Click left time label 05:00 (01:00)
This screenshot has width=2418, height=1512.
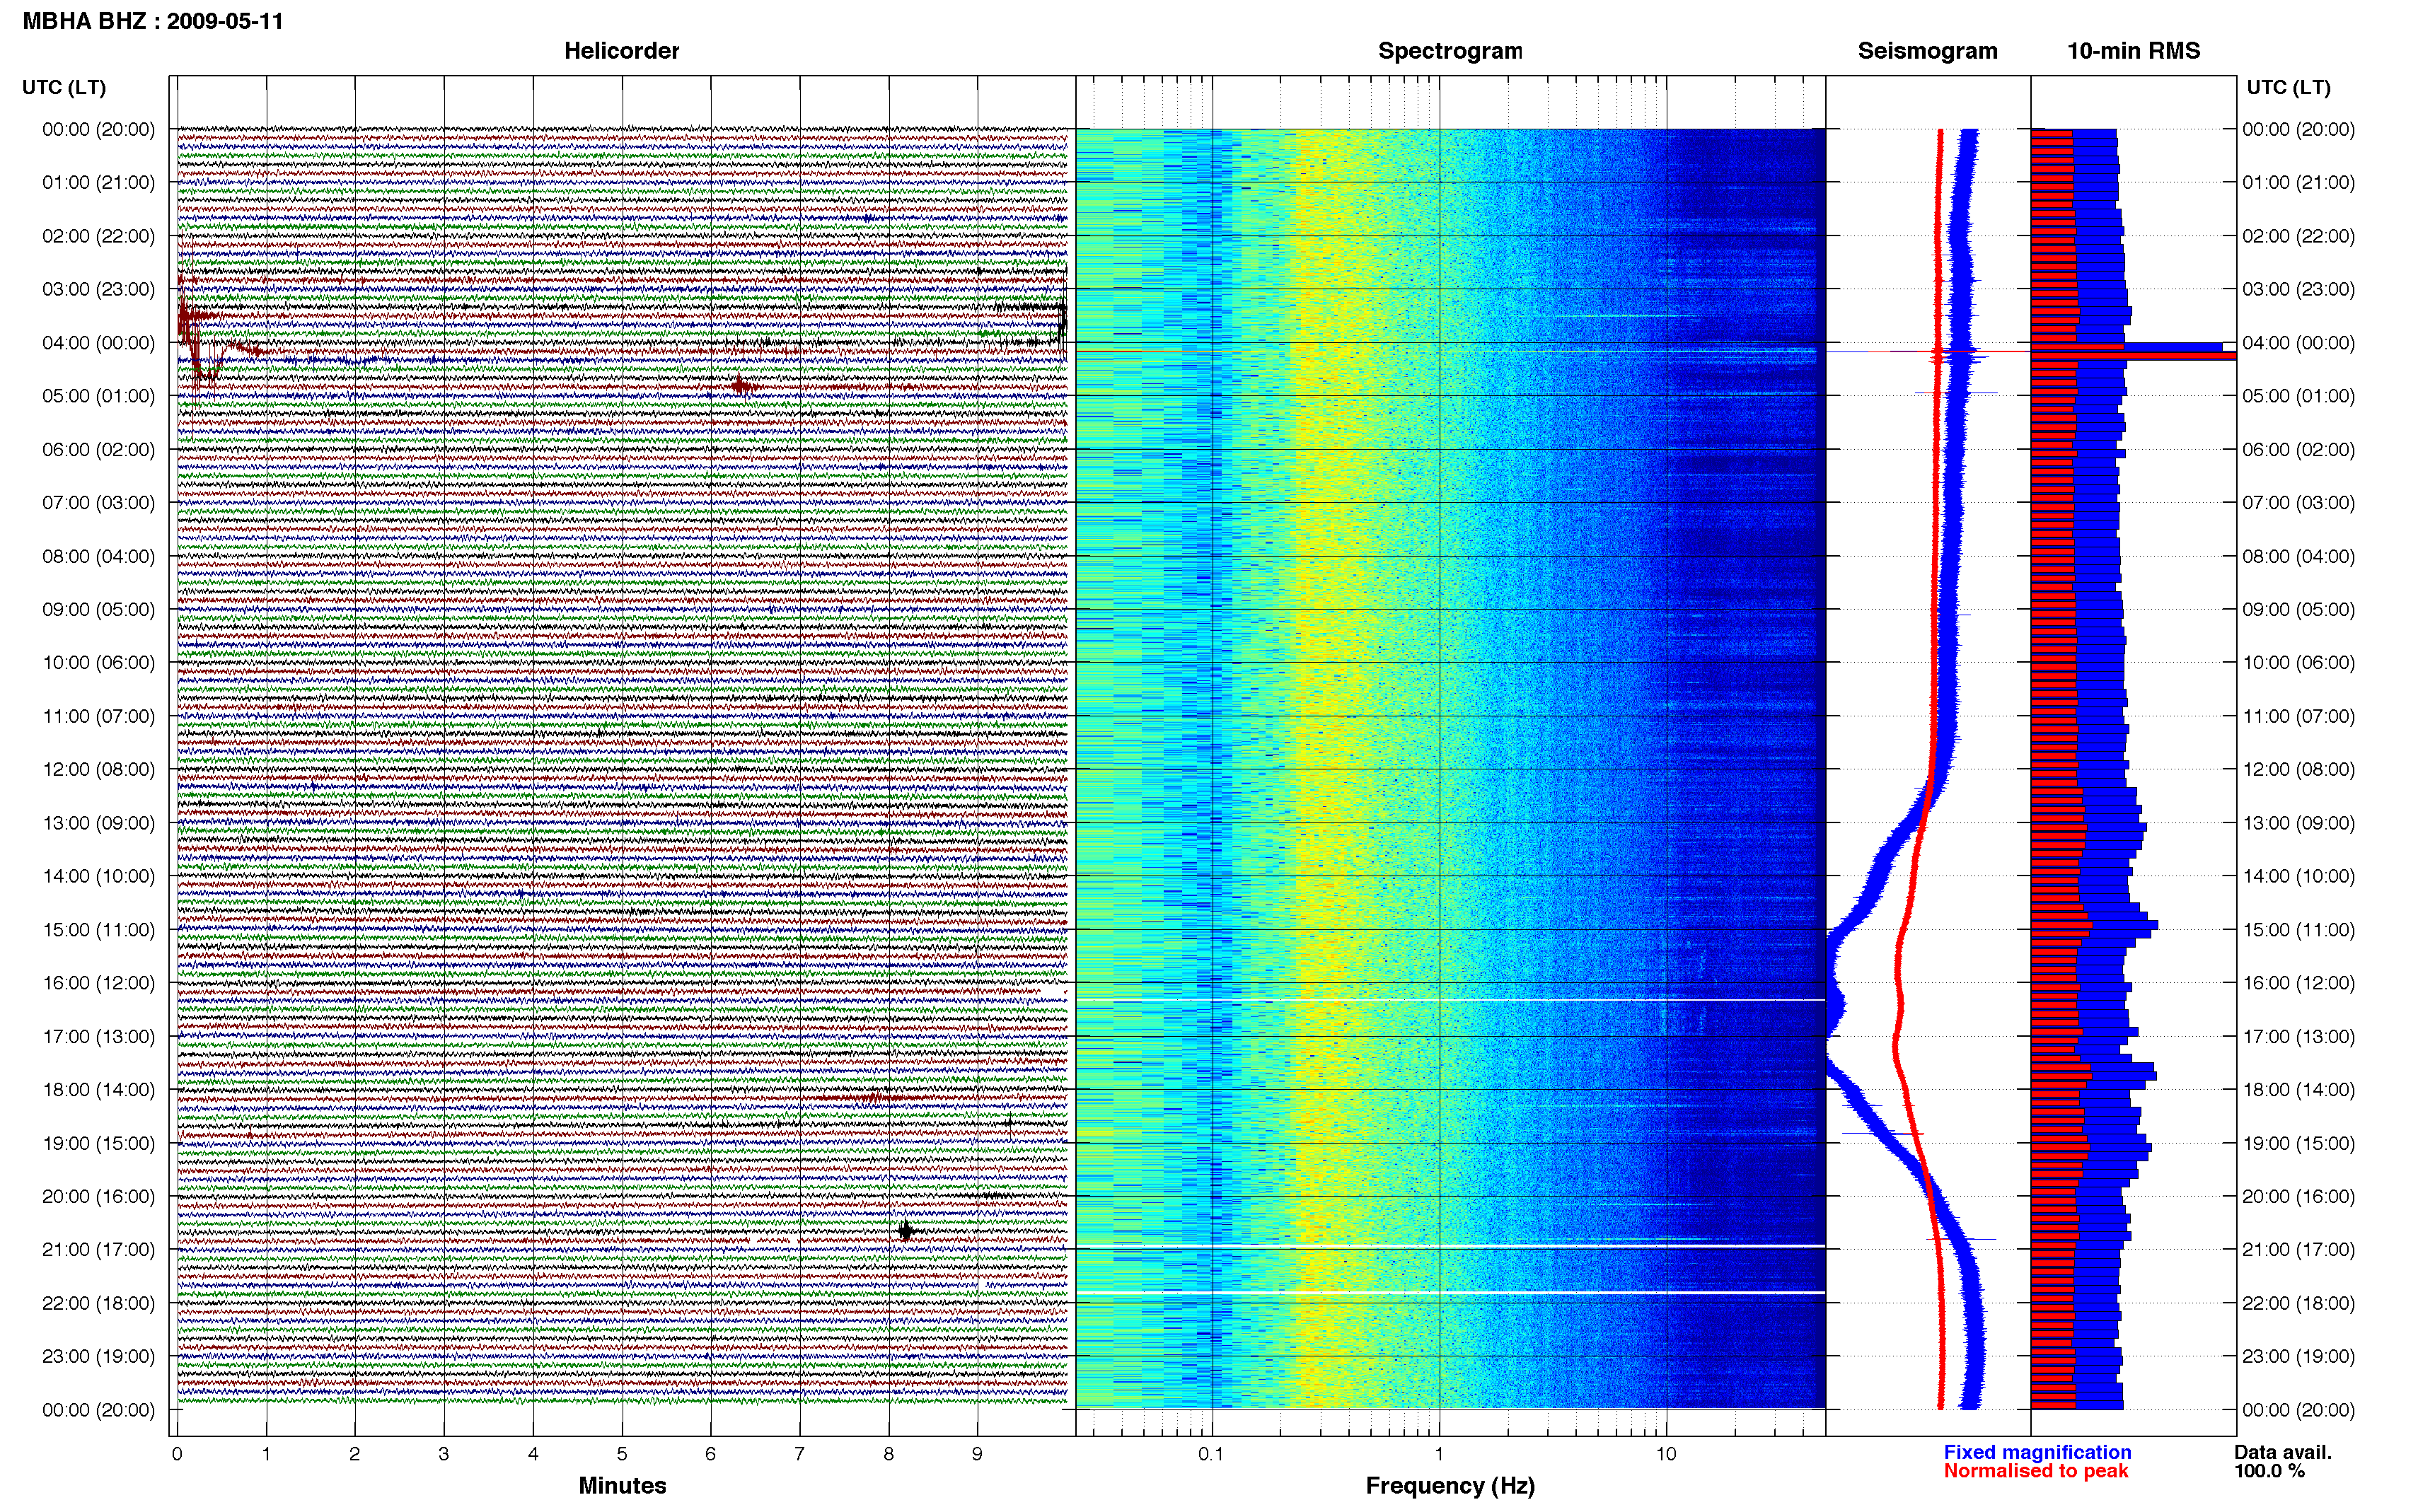[x=99, y=396]
